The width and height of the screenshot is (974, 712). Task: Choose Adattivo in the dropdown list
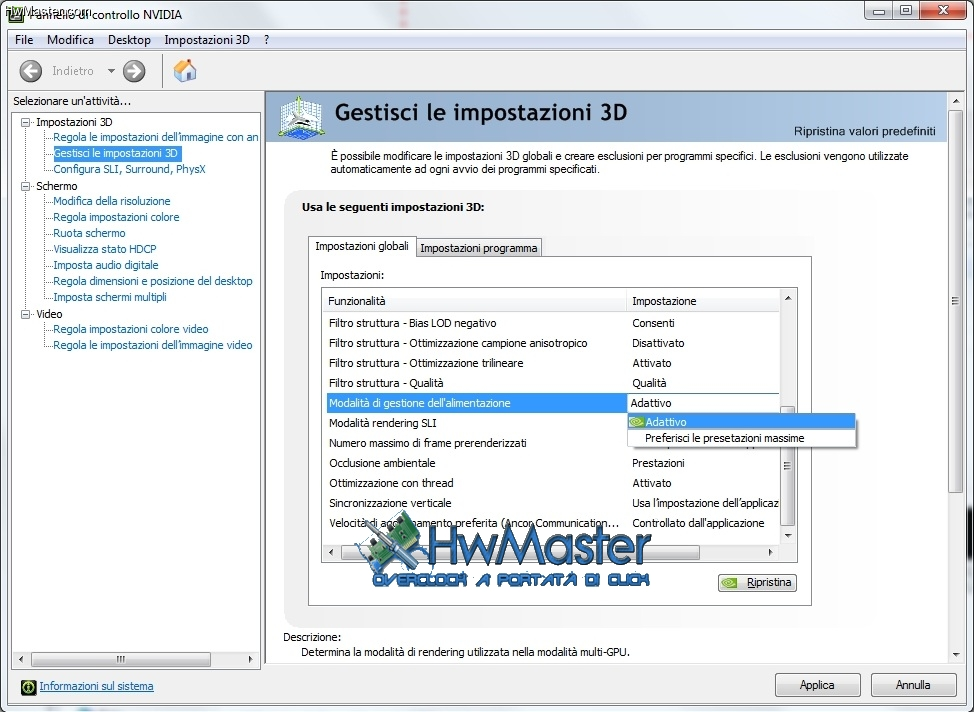tap(742, 422)
